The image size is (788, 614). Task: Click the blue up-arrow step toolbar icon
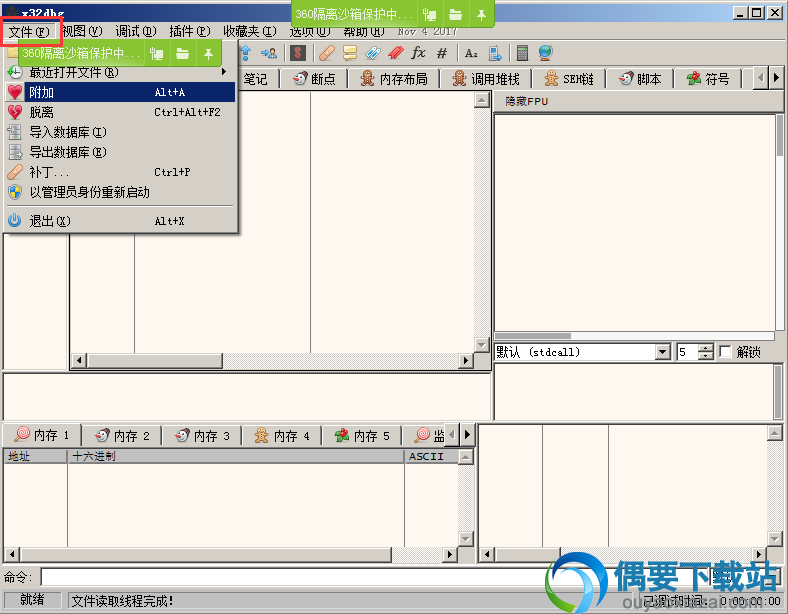pyautogui.click(x=245, y=53)
